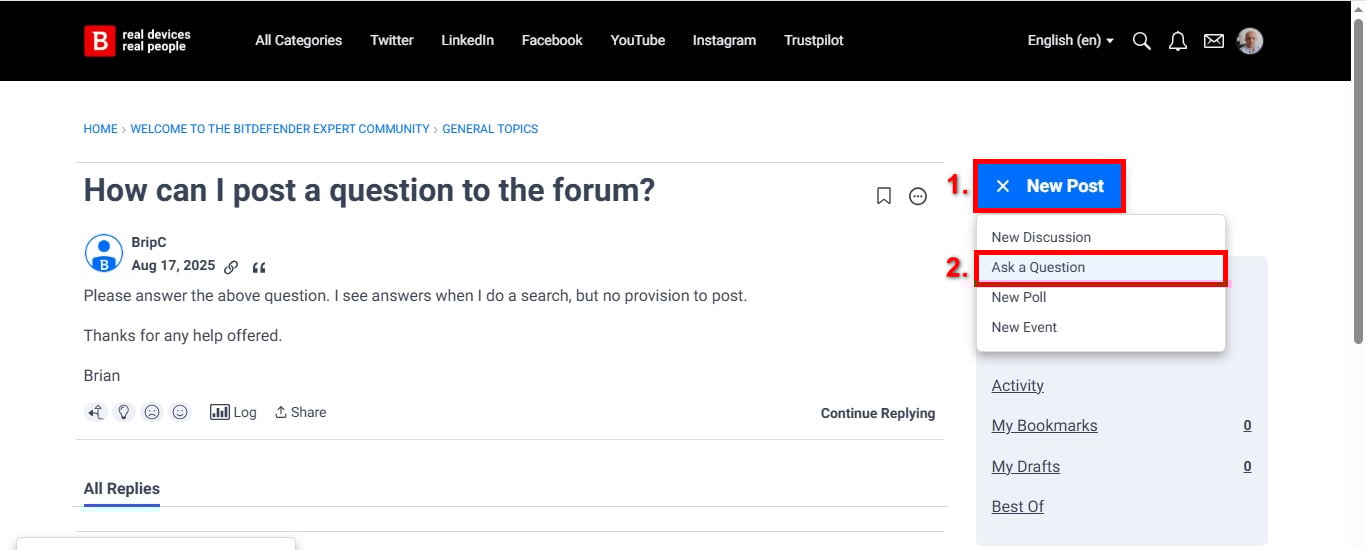
Task: React with the lightbulb insightful icon
Action: pyautogui.click(x=124, y=412)
